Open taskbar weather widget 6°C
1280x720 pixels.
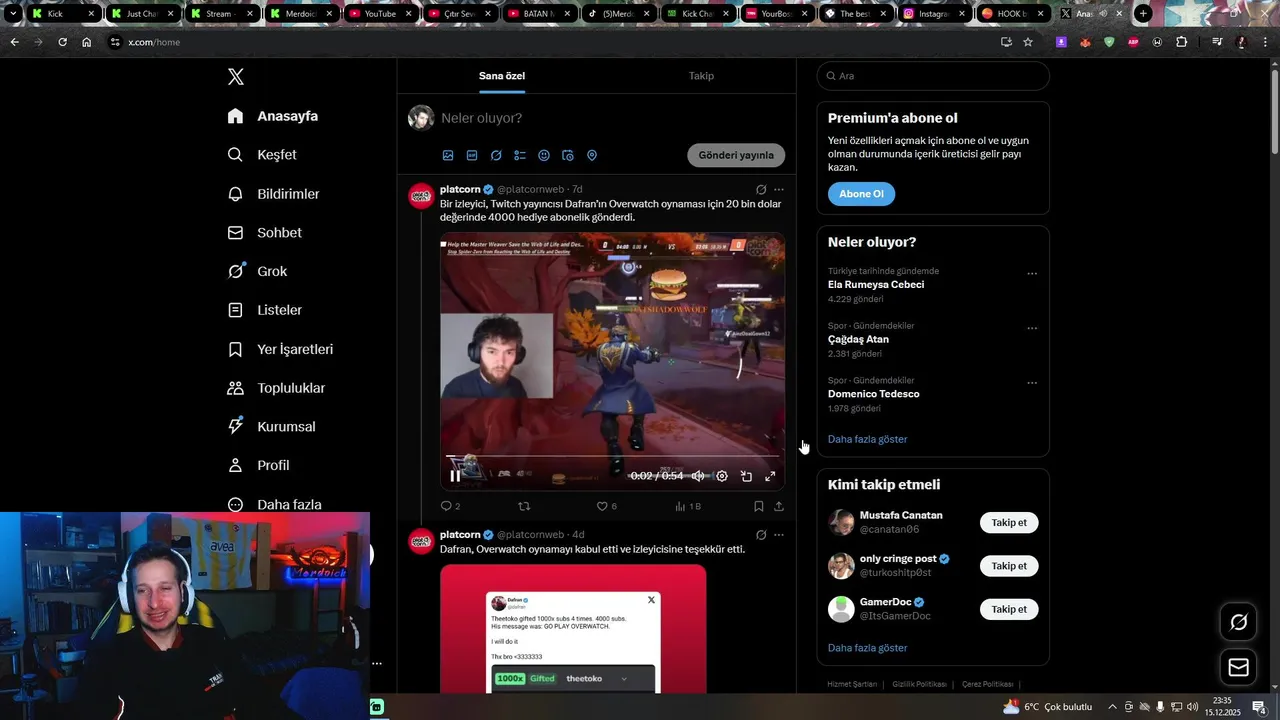[x=1047, y=707]
